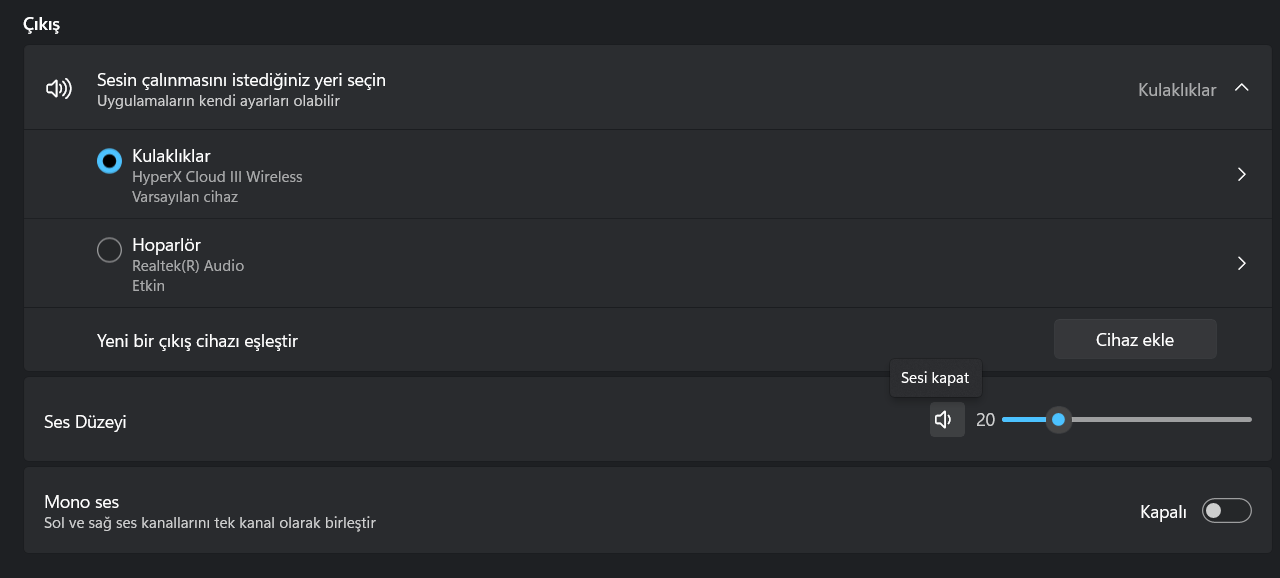This screenshot has height=578, width=1280.
Task: Click the "Sesin çalınmasını istediğiniz yeri seçin" heading
Action: [241, 80]
